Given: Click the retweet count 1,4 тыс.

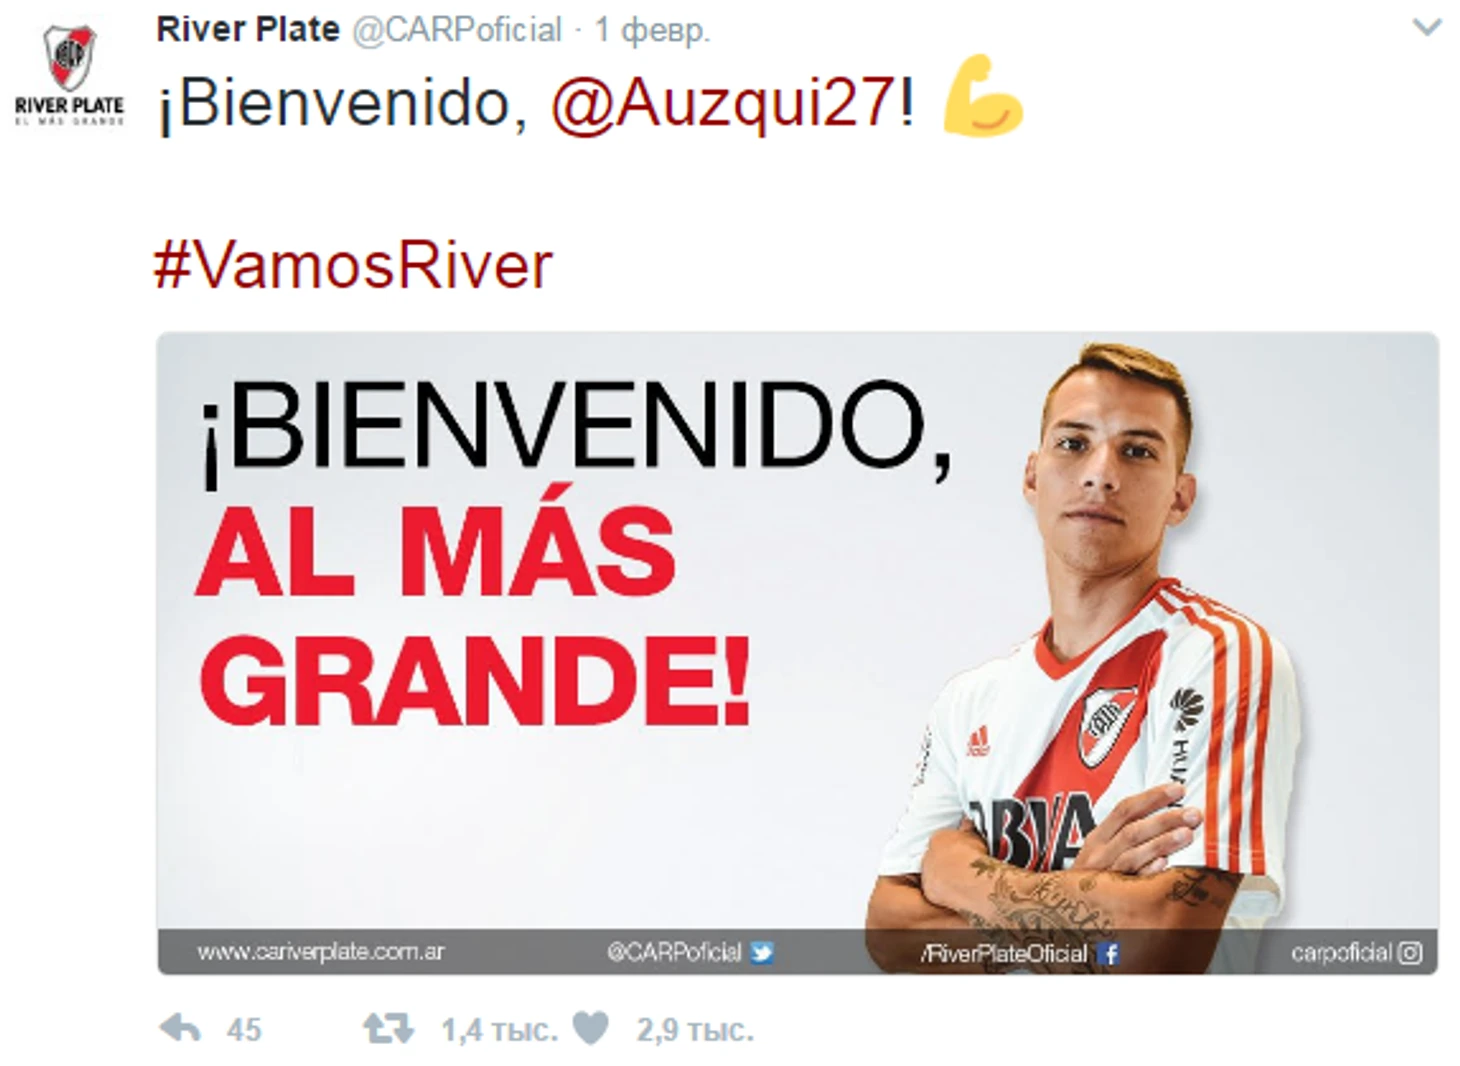Looking at the screenshot, I should (x=499, y=1029).
